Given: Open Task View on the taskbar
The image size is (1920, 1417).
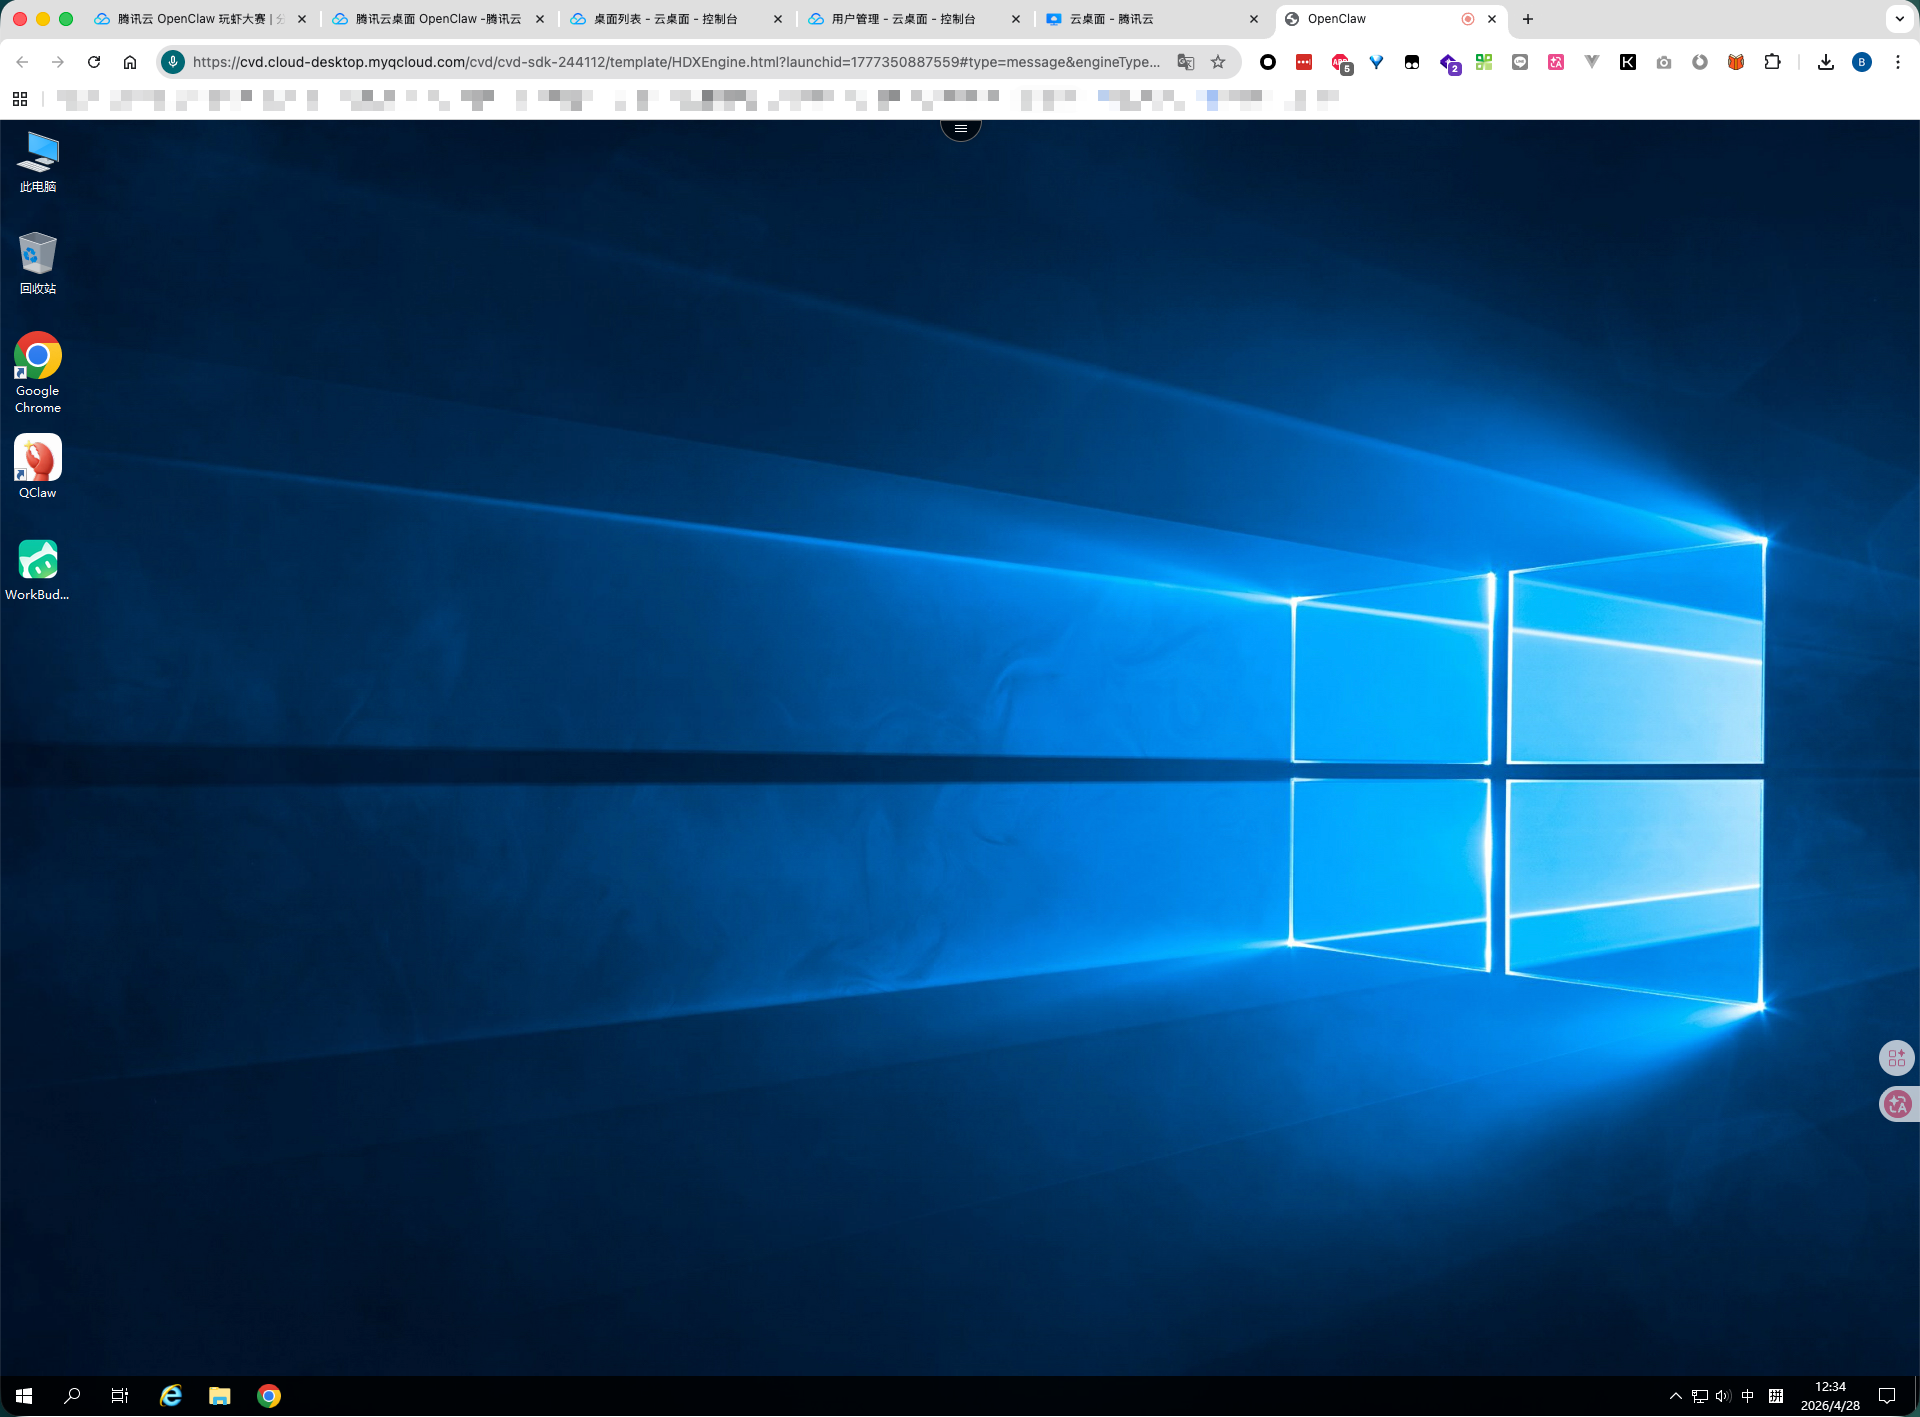Looking at the screenshot, I should point(120,1396).
